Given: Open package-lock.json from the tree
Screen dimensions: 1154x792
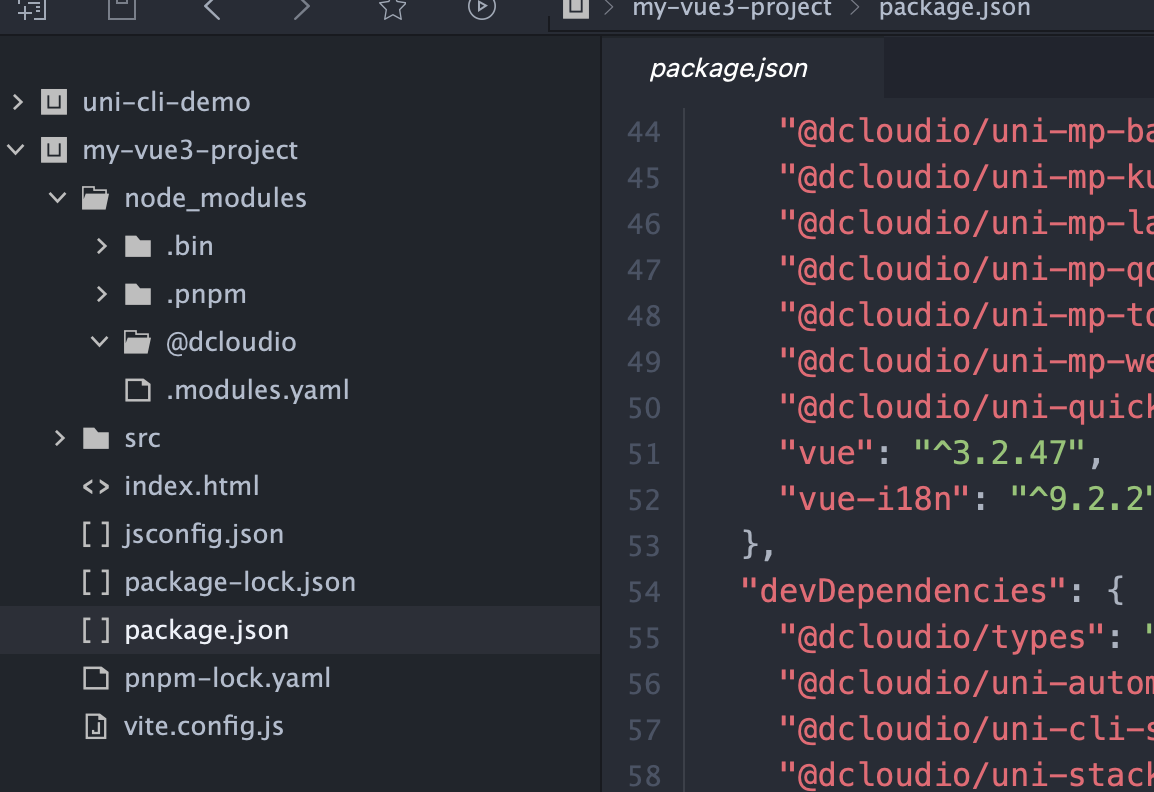Looking at the screenshot, I should [x=240, y=583].
